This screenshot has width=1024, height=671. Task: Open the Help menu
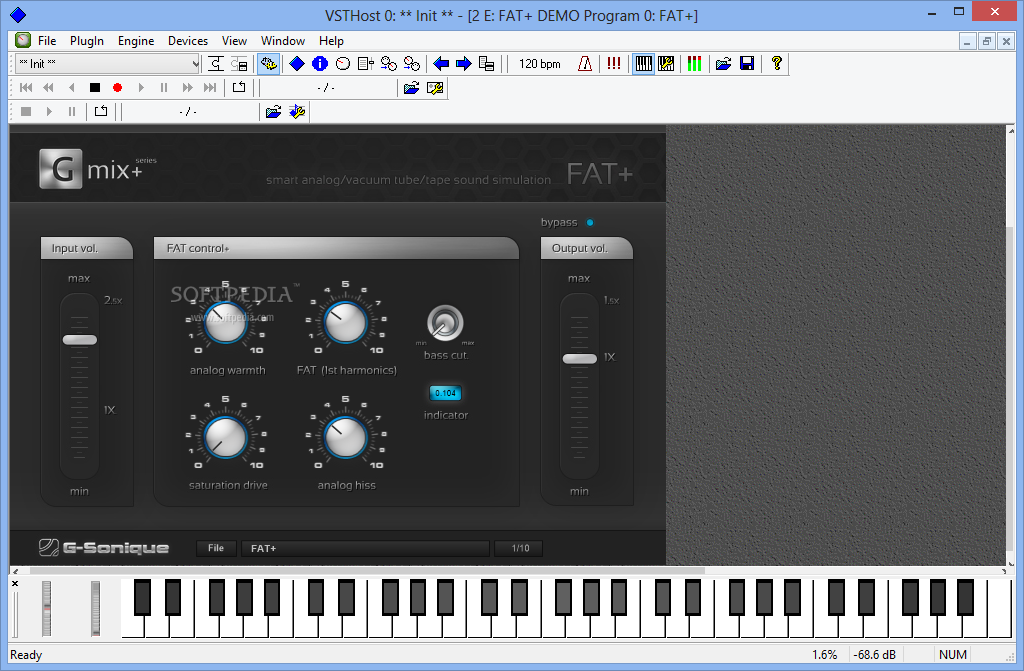pyautogui.click(x=331, y=41)
